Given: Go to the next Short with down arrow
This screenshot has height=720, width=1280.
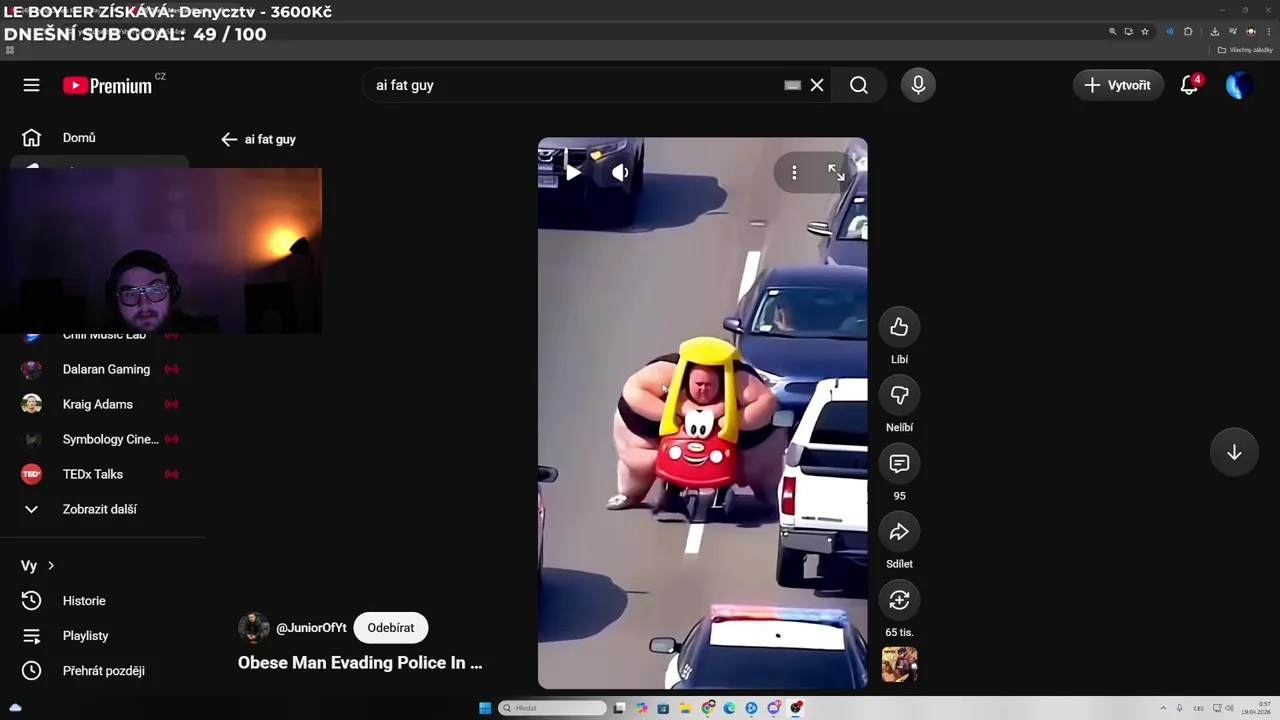Looking at the screenshot, I should pos(1234,452).
